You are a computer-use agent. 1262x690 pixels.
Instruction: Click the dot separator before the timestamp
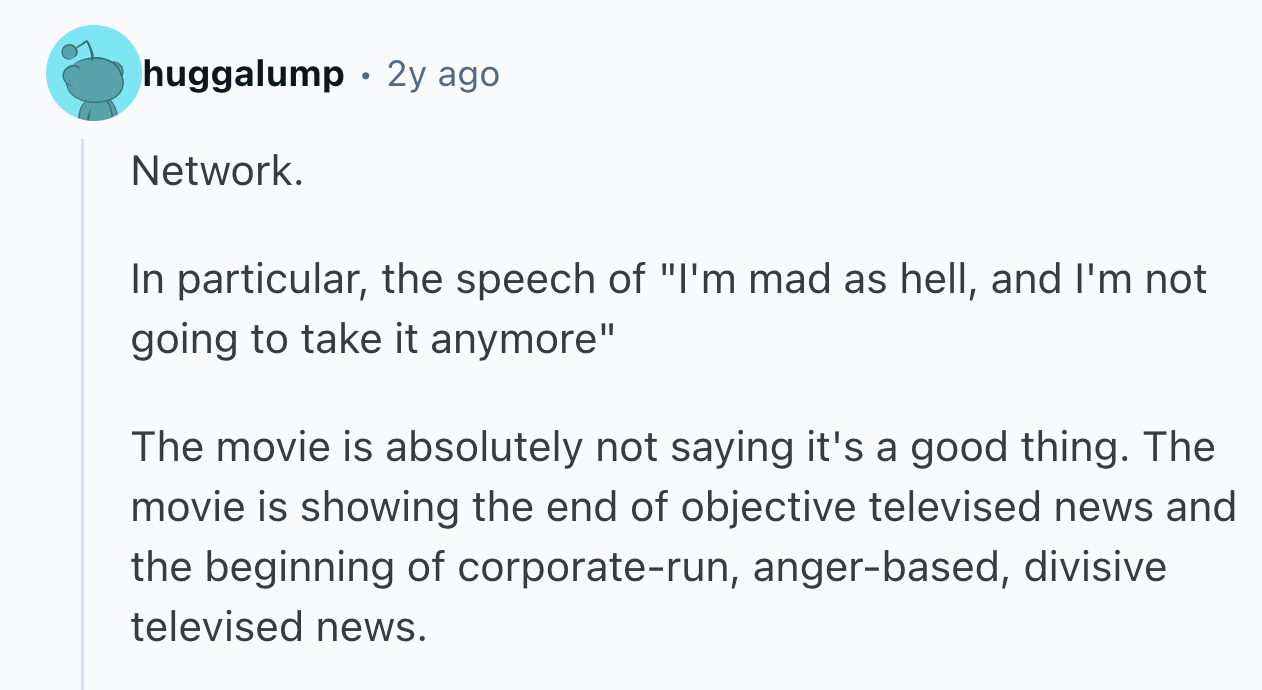(x=366, y=75)
